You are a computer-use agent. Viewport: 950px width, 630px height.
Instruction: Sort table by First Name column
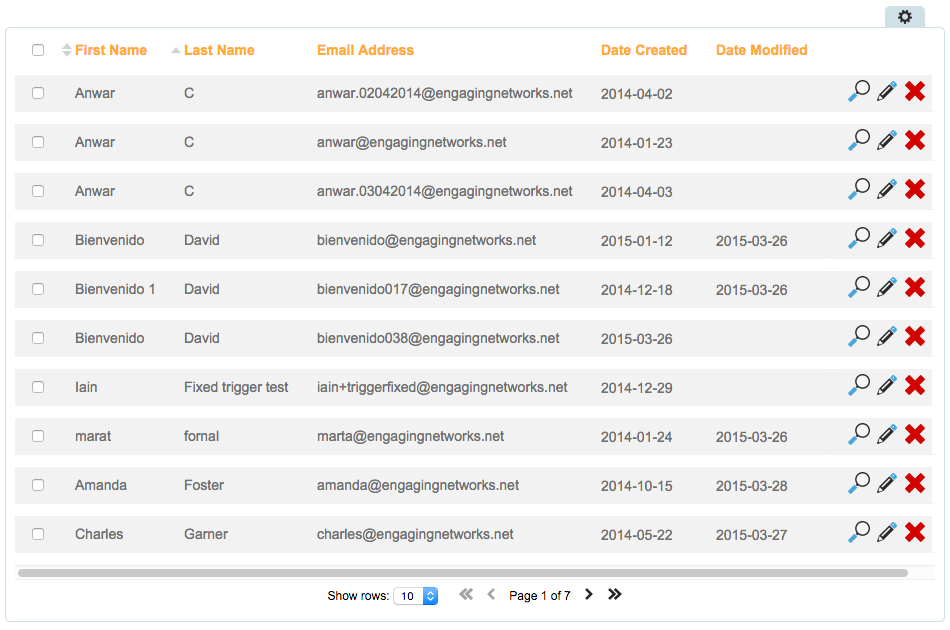110,50
